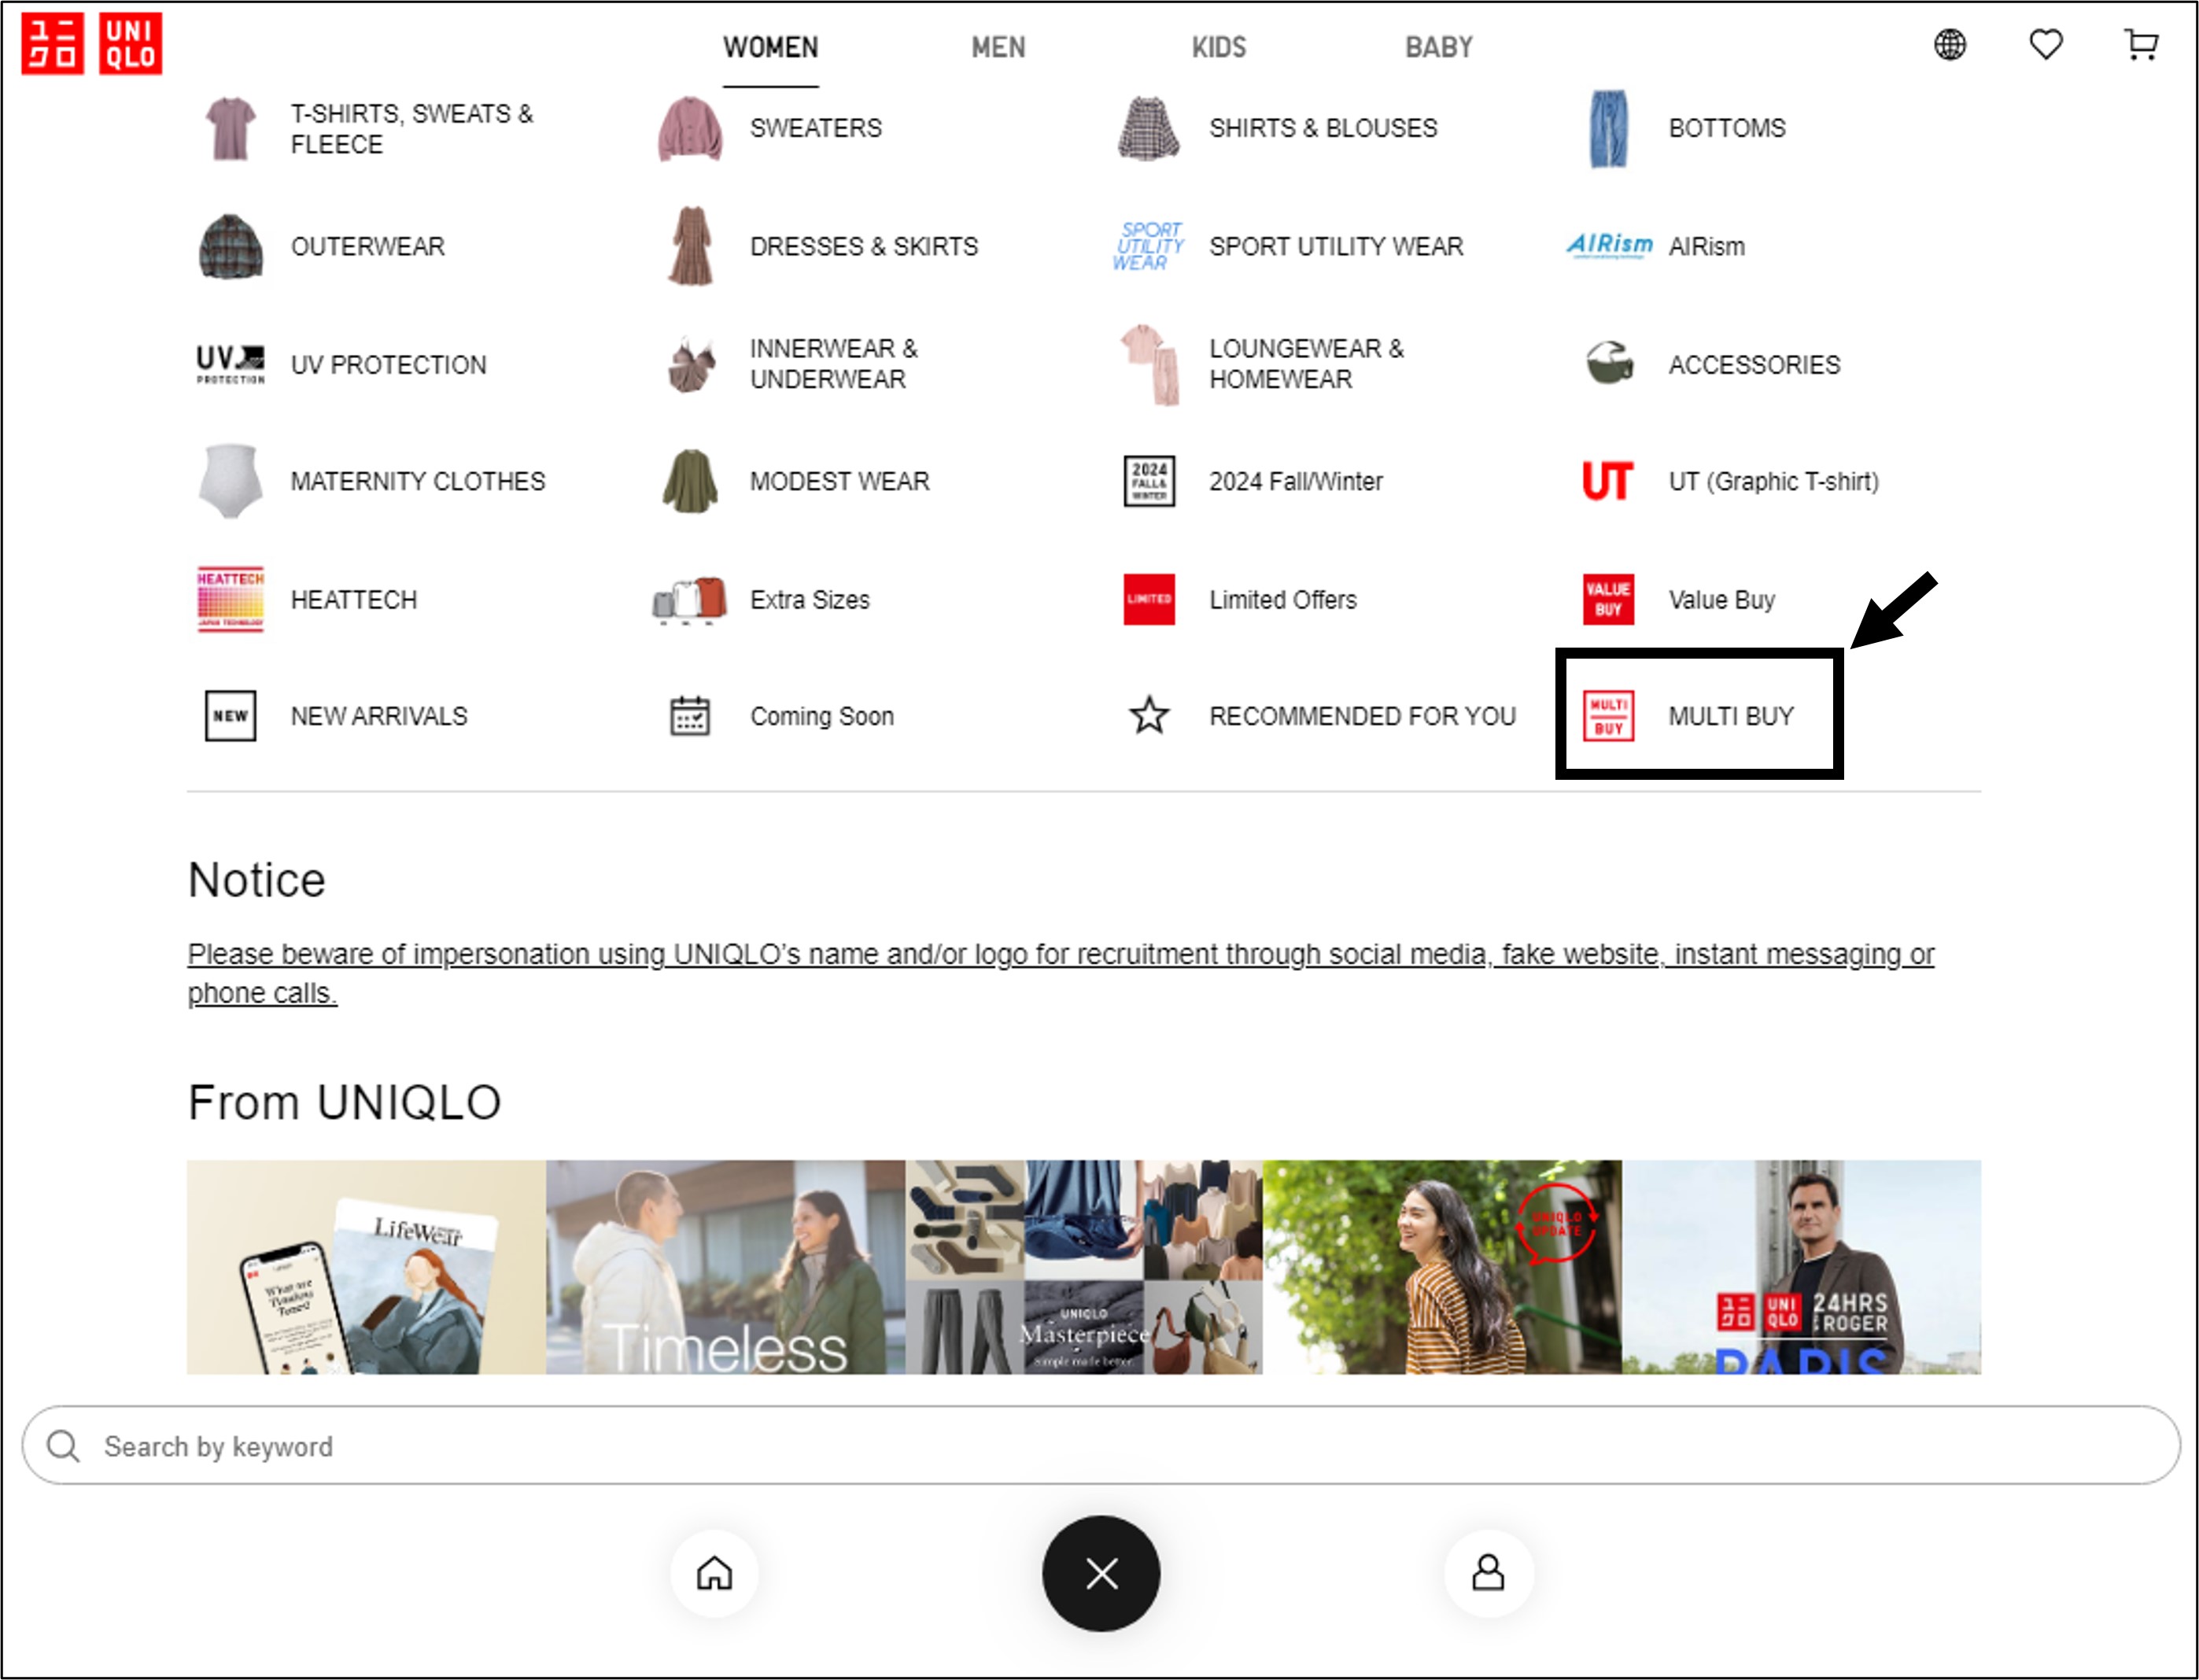Open SPORT UTILITY WEAR link

point(1336,246)
